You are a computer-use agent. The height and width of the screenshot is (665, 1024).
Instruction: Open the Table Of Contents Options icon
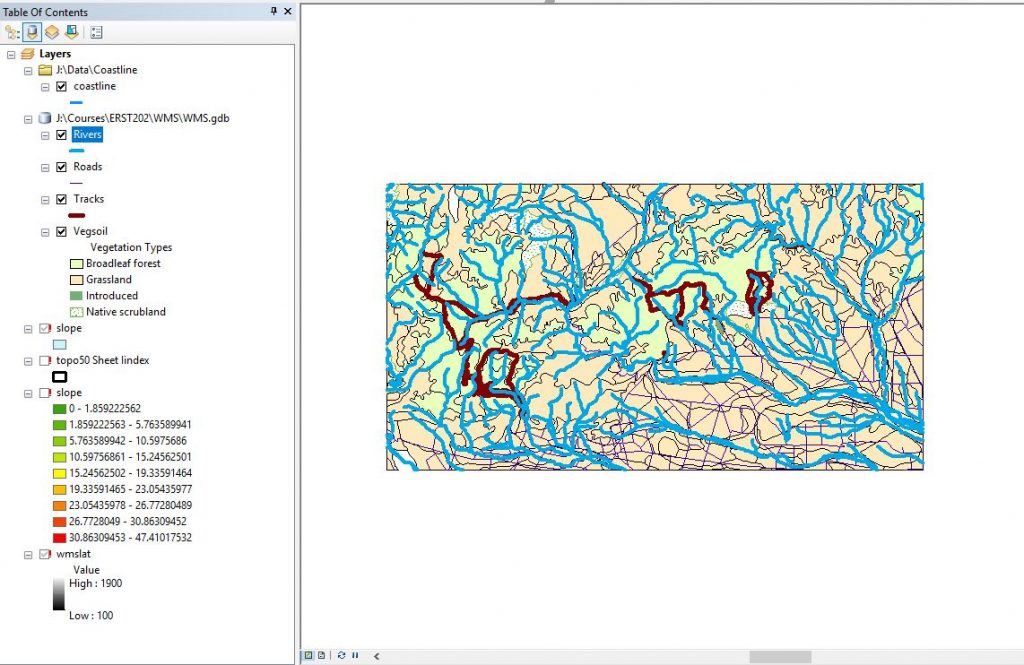pyautogui.click(x=96, y=31)
